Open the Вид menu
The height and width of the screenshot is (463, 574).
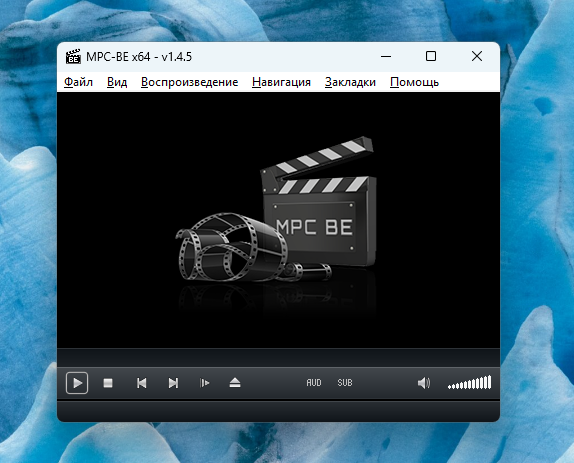(117, 82)
